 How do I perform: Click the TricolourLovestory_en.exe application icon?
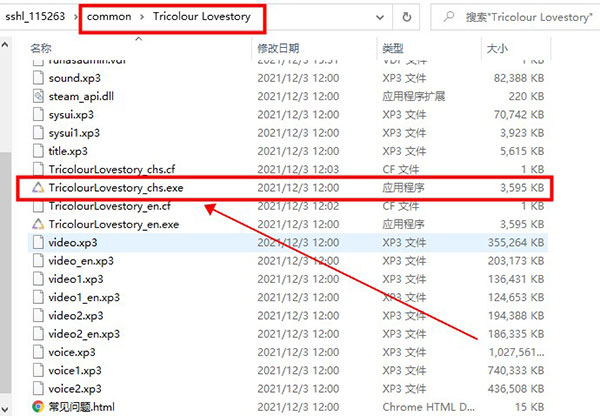point(38,224)
